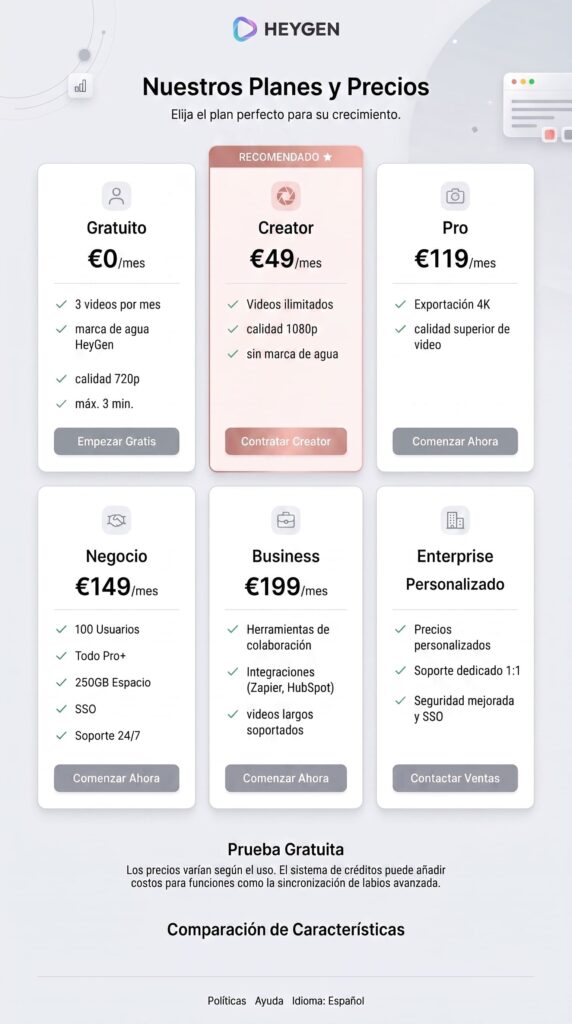
Task: Click the Contactar Ventas button
Action: click(x=455, y=778)
